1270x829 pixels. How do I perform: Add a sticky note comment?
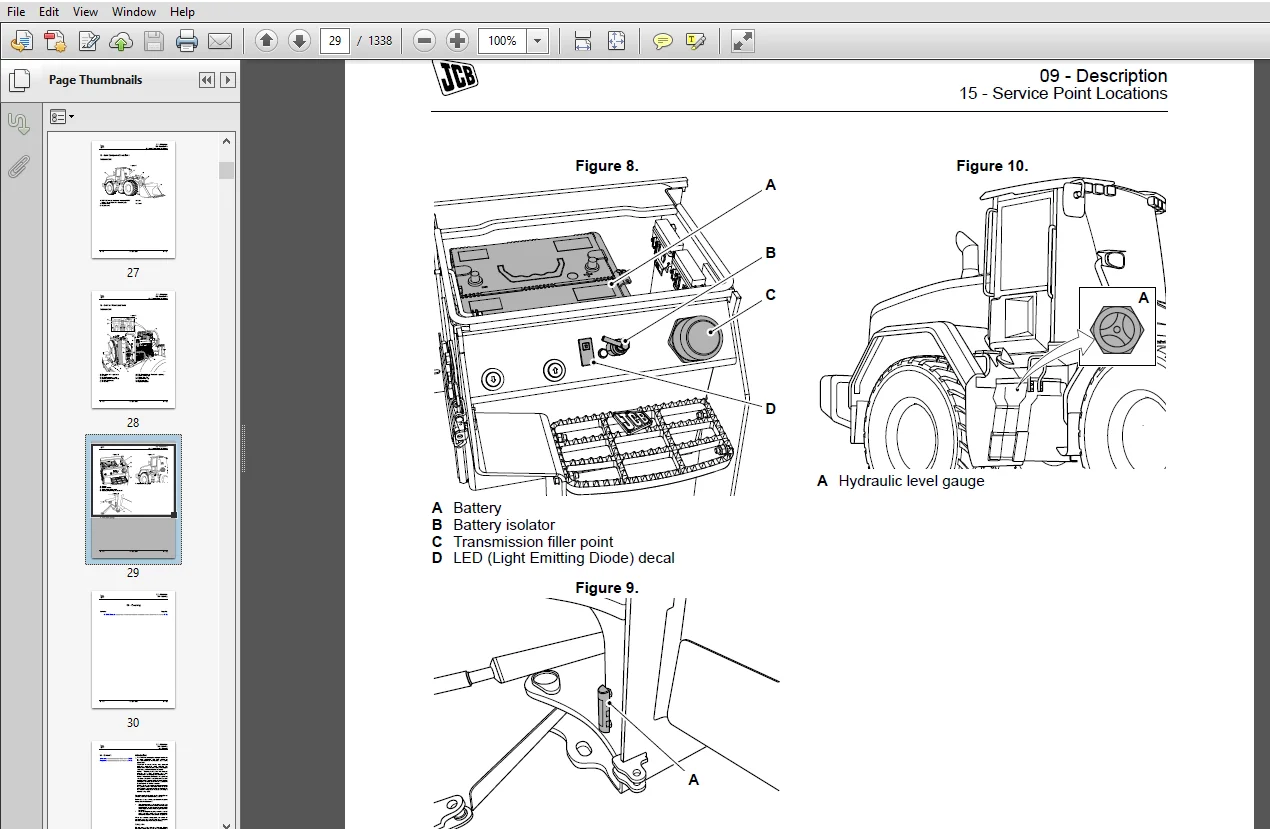(x=662, y=41)
